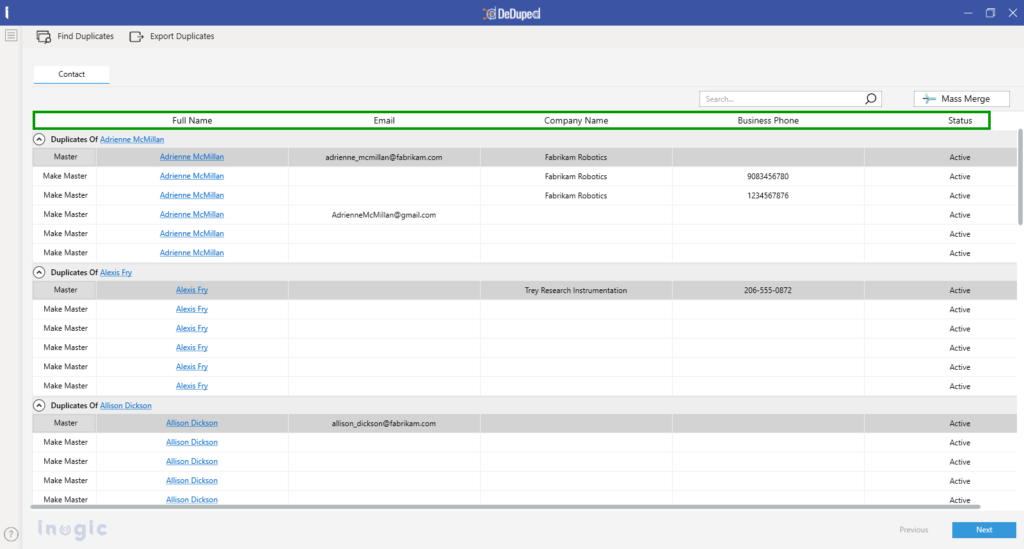Open the hamburger menu icon in the sidebar

(11, 35)
